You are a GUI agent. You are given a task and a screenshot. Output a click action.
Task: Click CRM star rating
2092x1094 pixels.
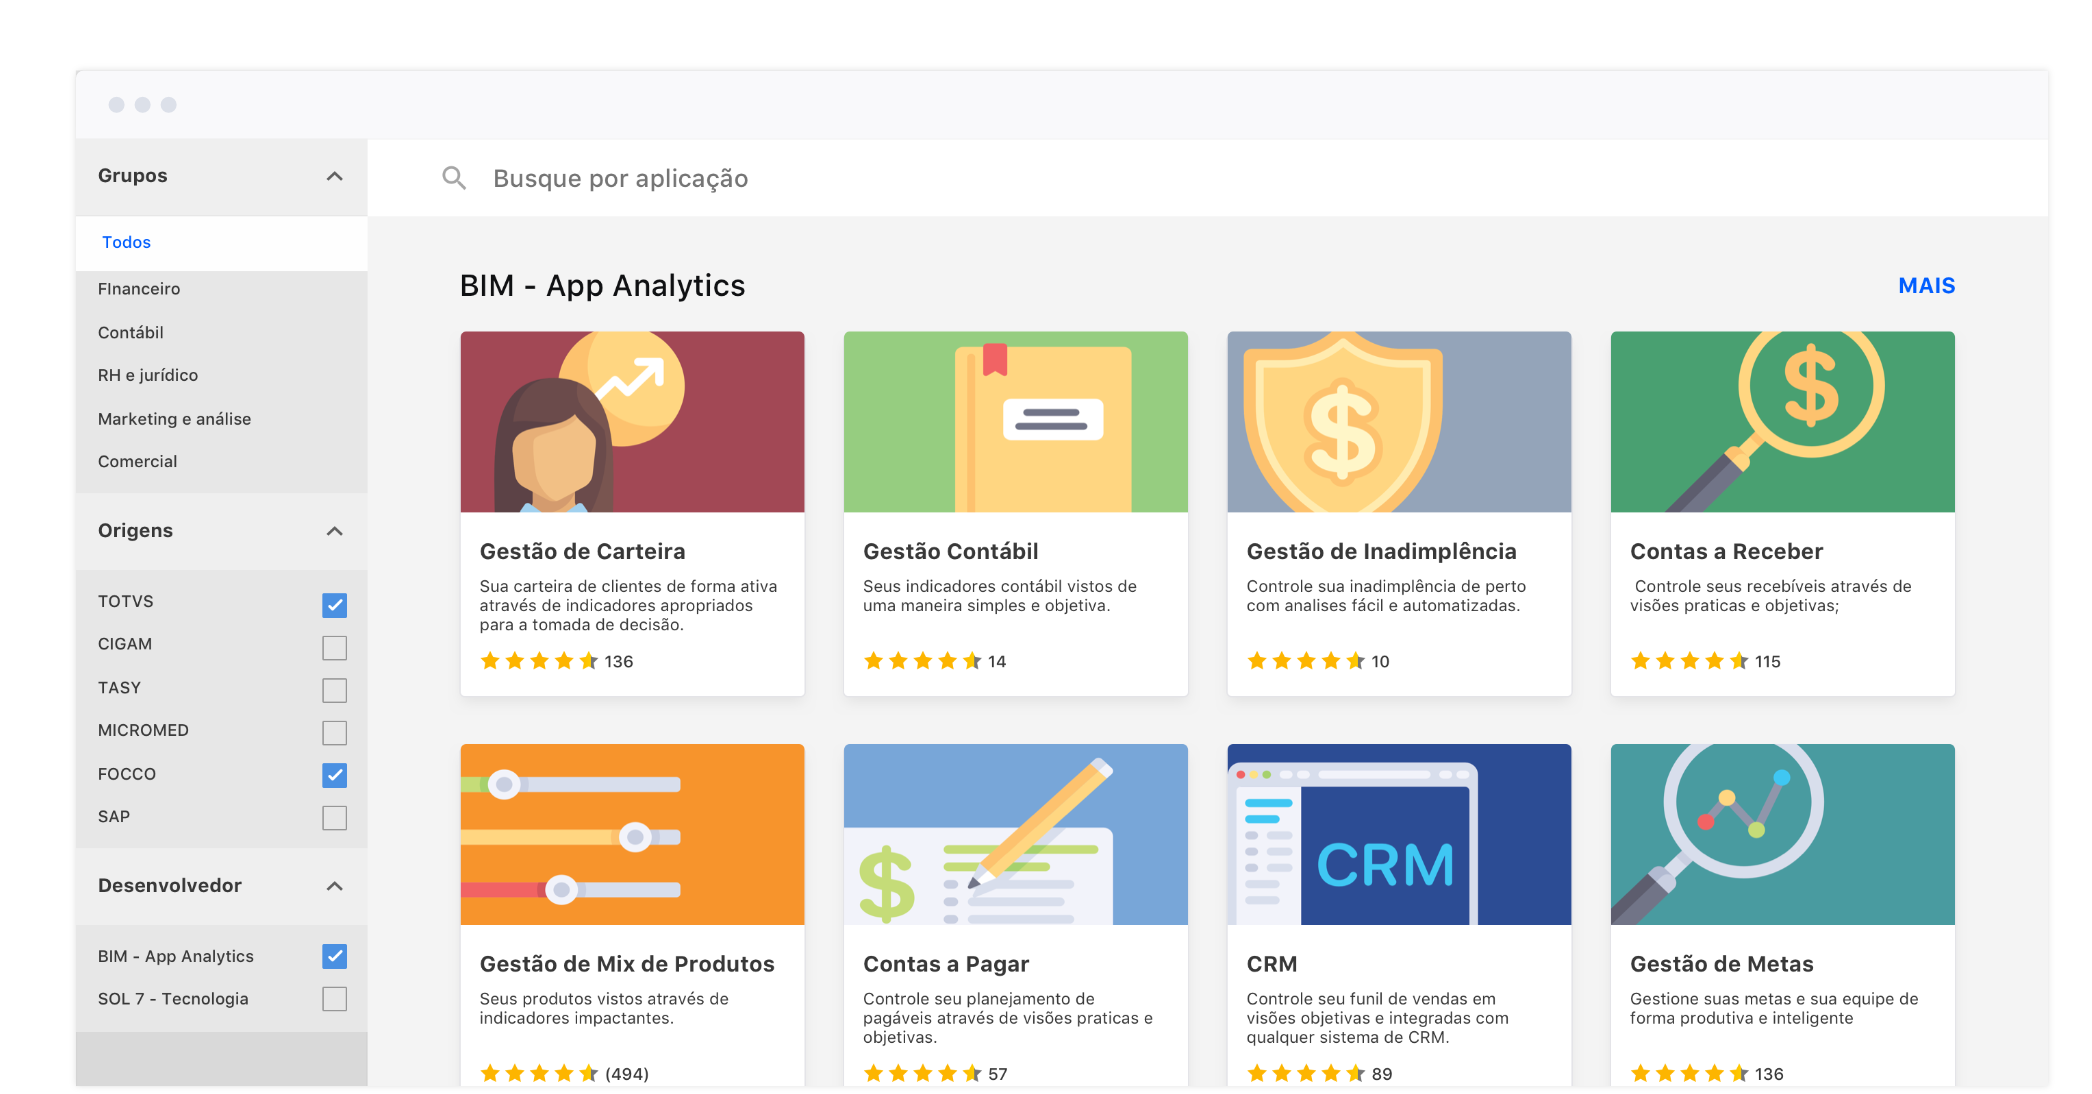(1306, 1074)
